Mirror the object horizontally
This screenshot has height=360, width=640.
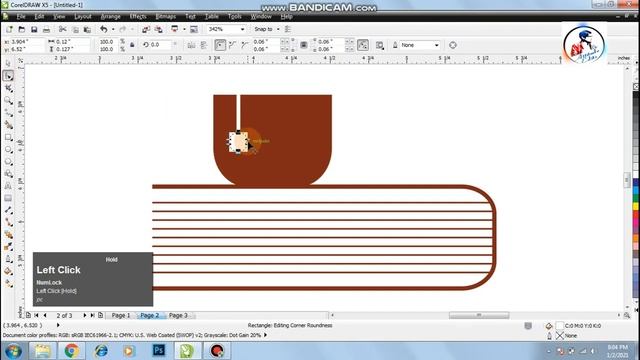click(x=191, y=45)
